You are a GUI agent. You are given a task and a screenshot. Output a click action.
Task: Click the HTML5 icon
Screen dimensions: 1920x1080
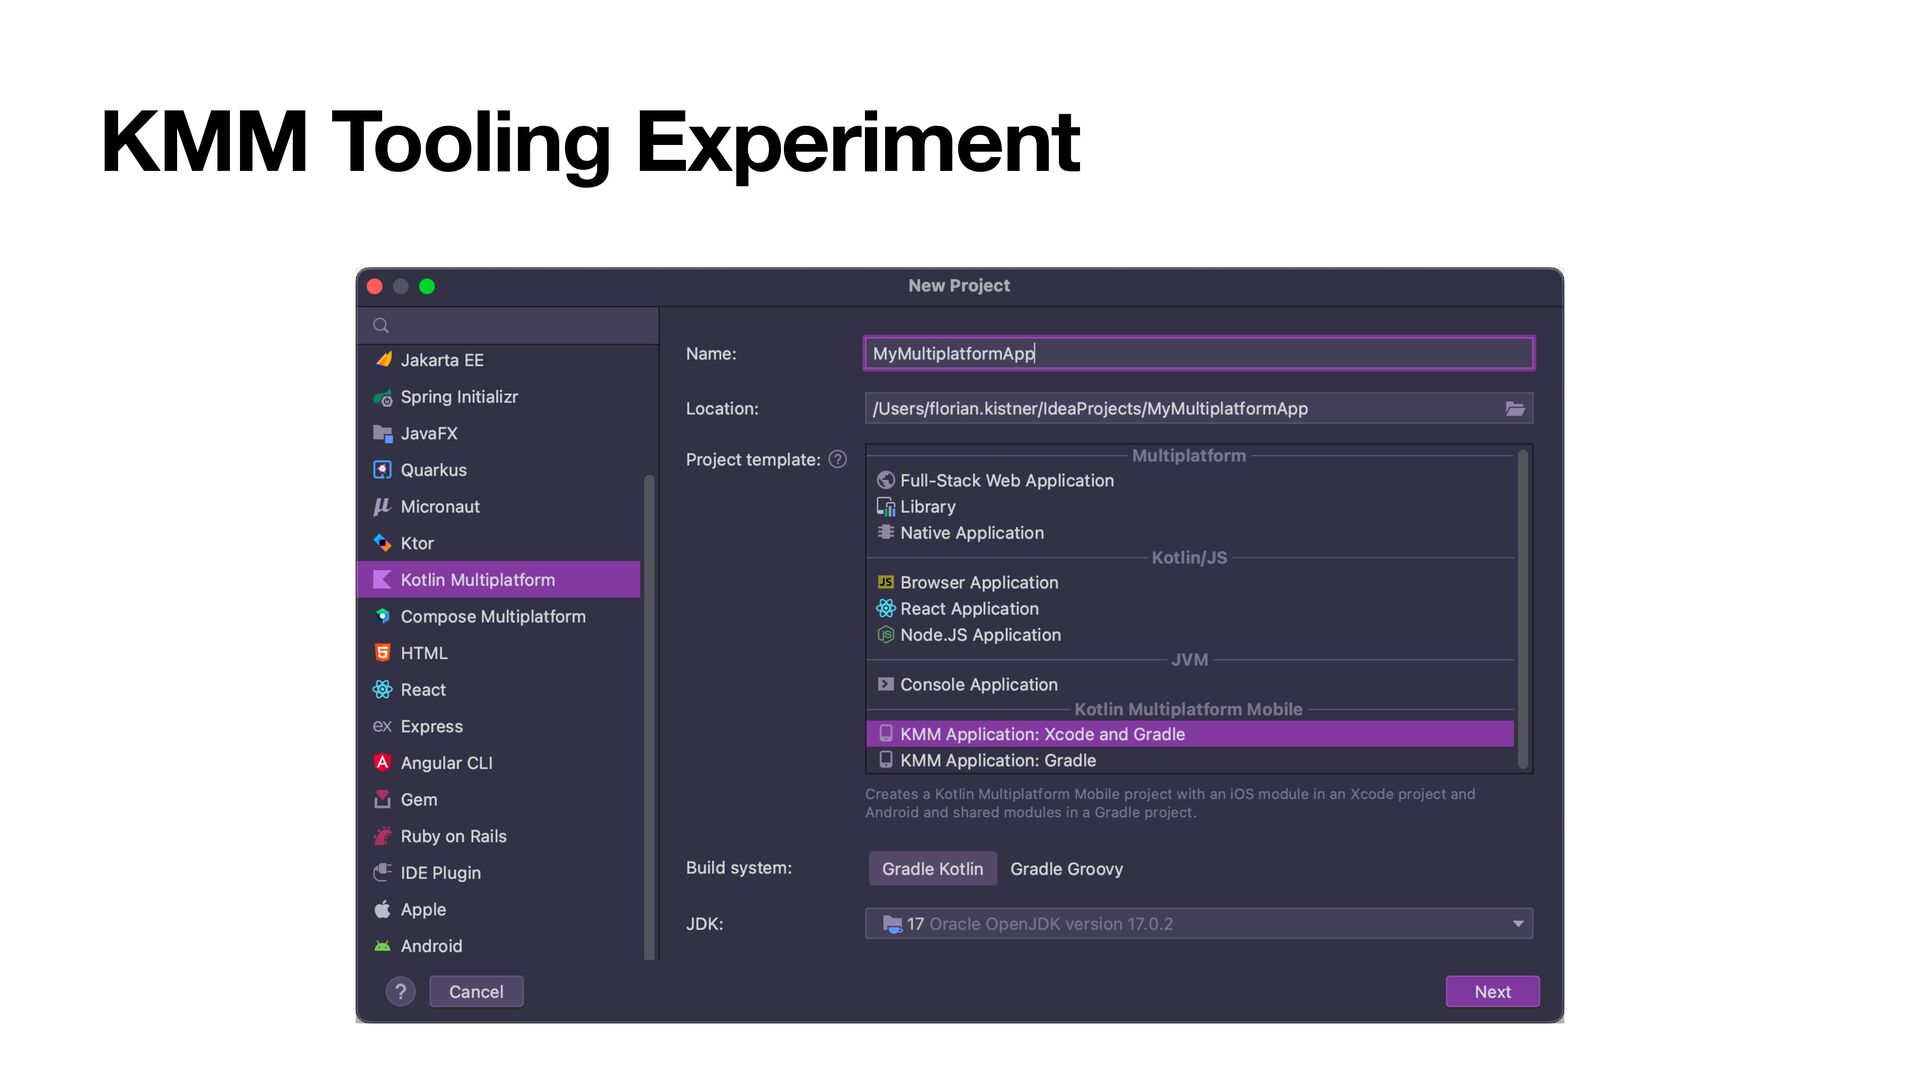pos(383,653)
